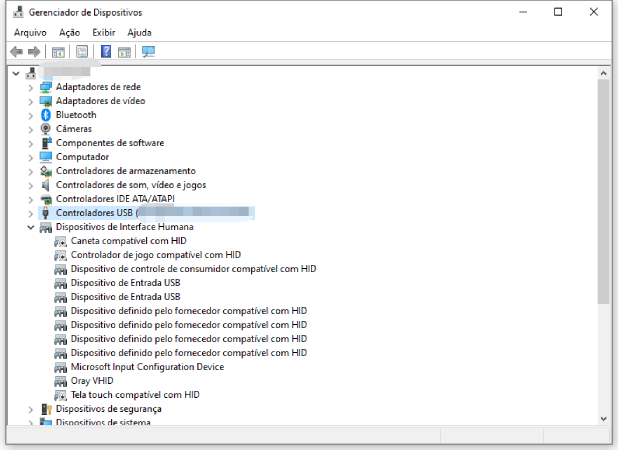Maximize the Gerenciador de Dispositivos window
The width and height of the screenshot is (618, 450).
(x=558, y=12)
